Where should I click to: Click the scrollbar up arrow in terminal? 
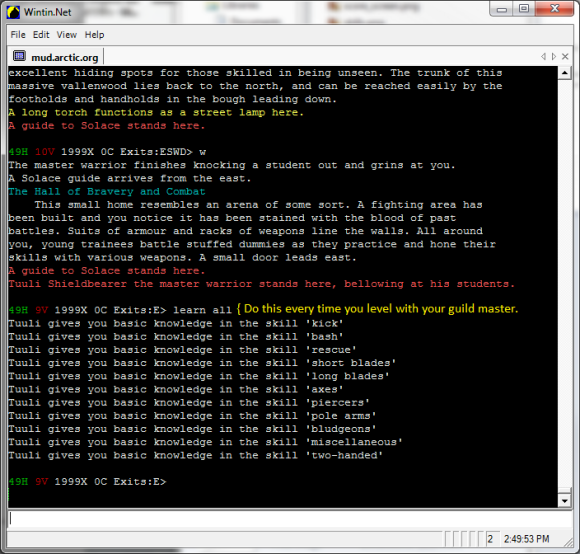coord(564,73)
